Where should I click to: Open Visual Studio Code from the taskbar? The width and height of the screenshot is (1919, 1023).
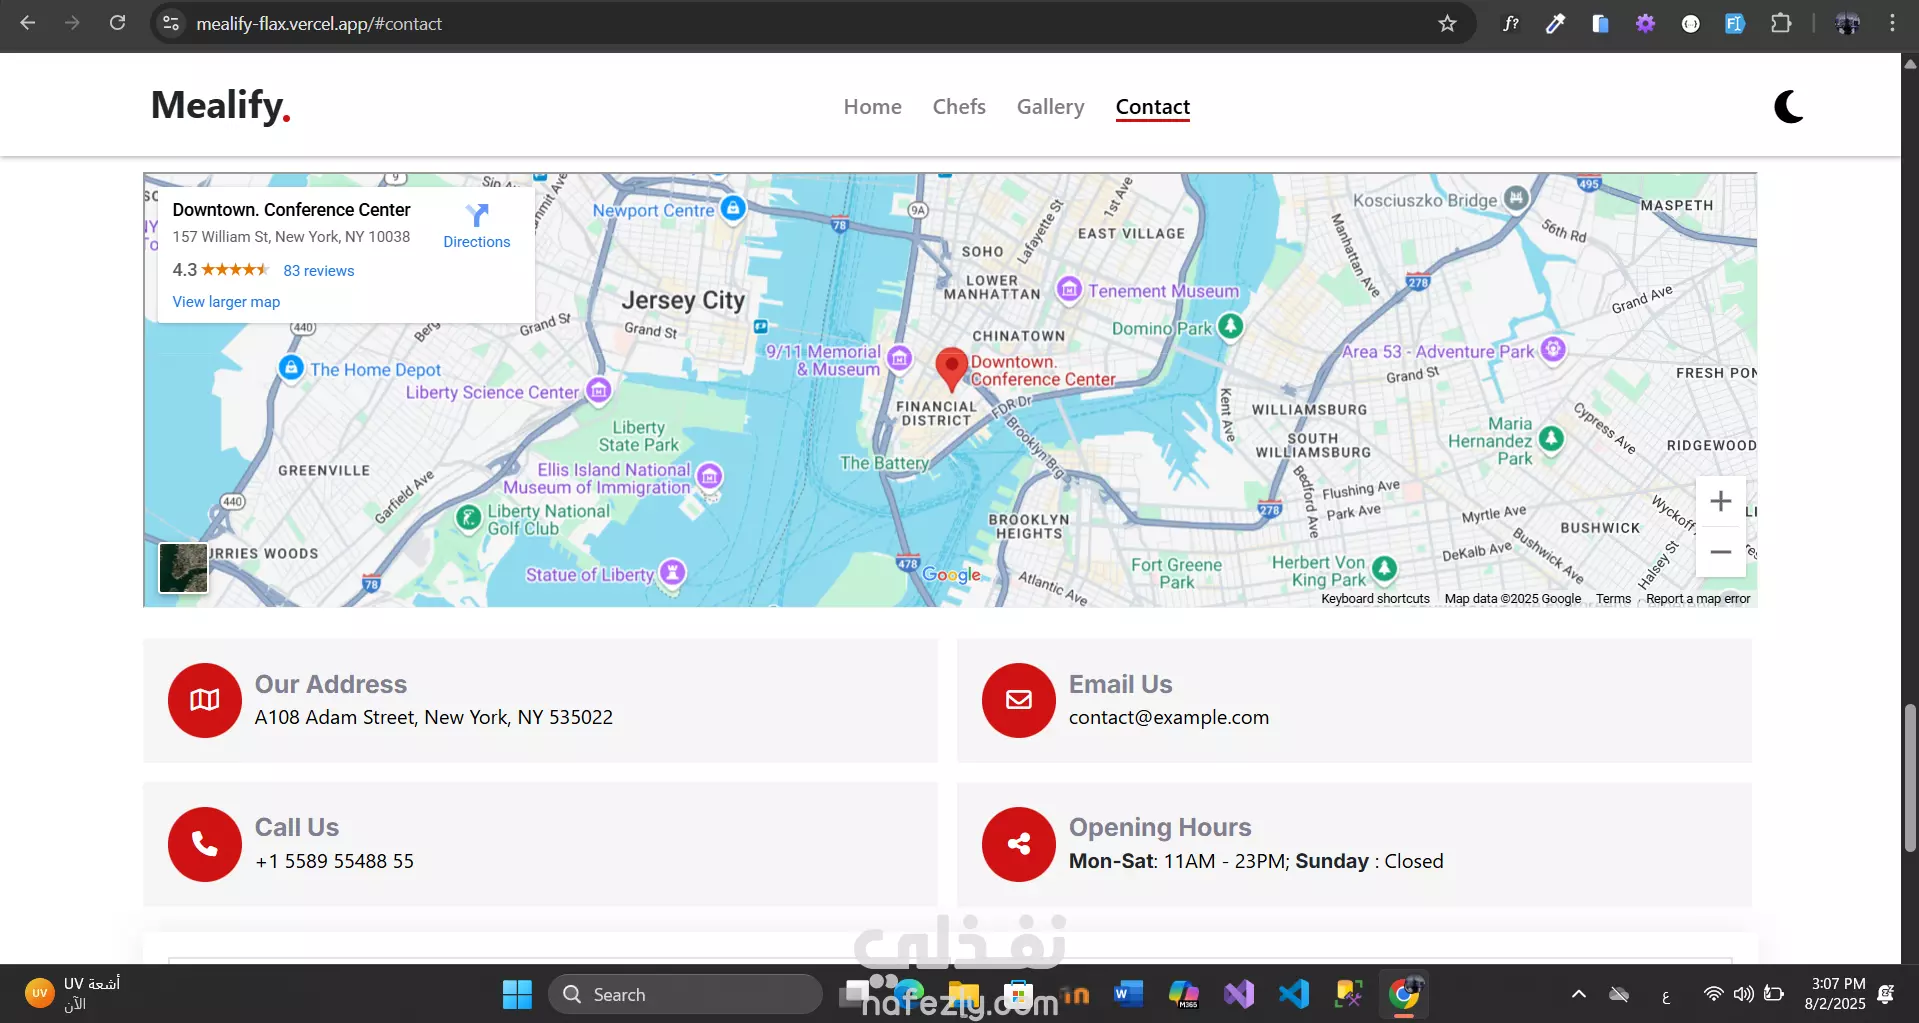[x=1293, y=994]
